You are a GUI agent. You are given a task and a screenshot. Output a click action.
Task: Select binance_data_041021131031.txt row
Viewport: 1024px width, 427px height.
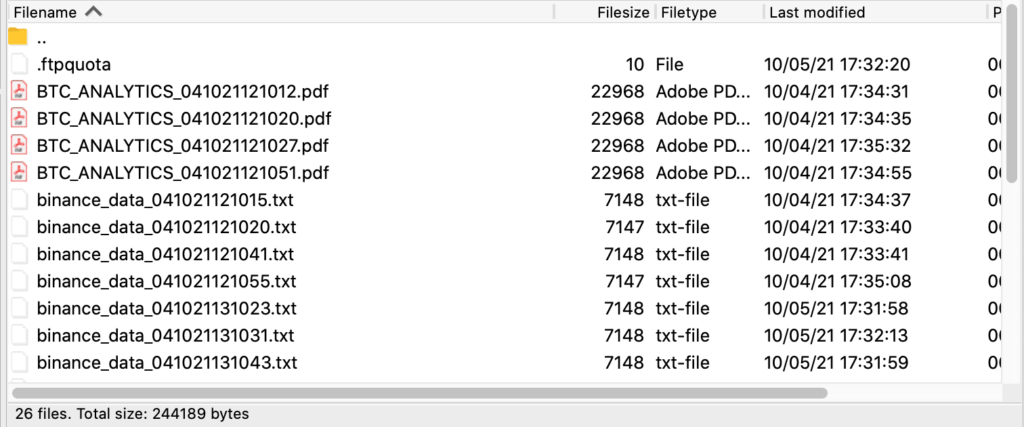pos(504,336)
